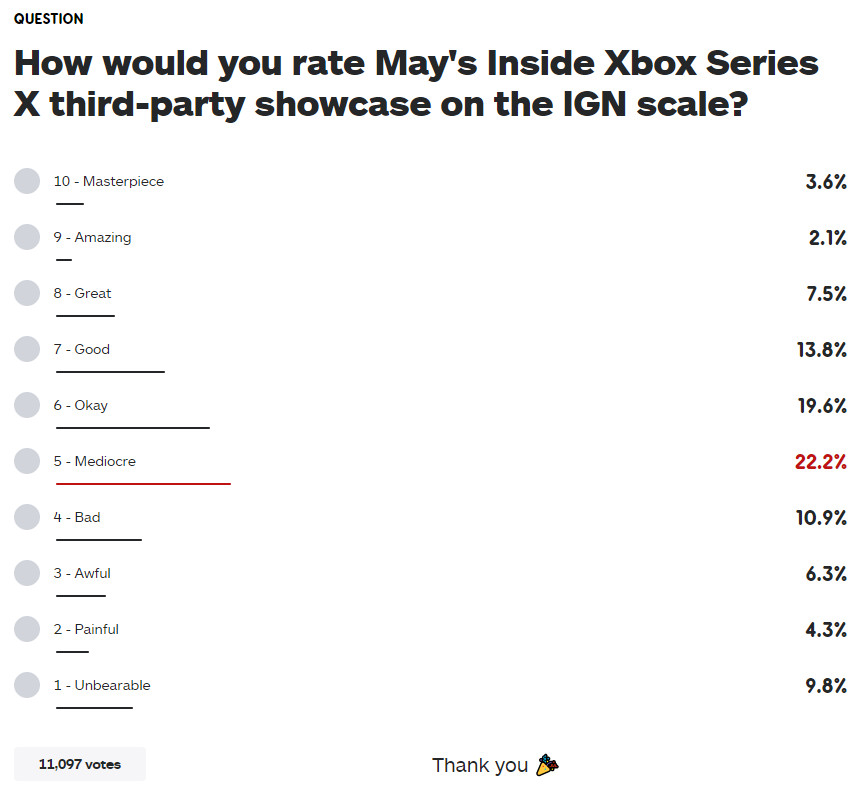Click the 22.2% highlighted percentage

pyautogui.click(x=821, y=461)
